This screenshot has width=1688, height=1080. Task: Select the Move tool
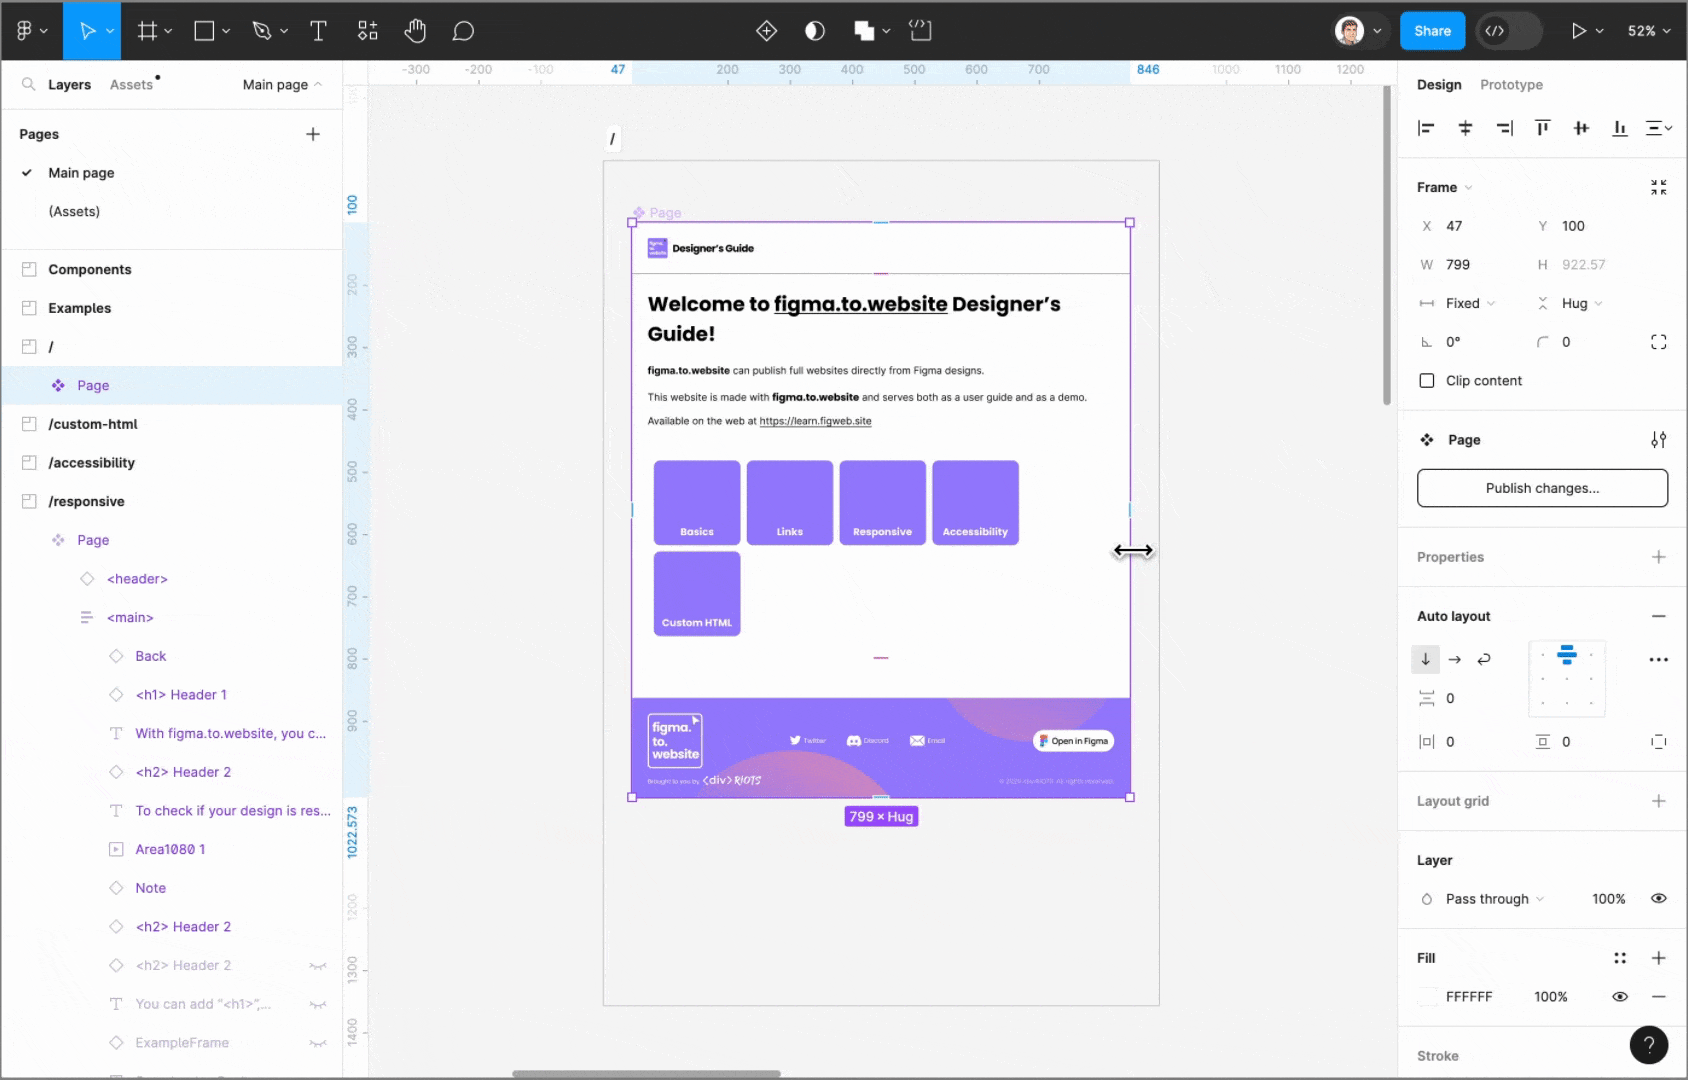(87, 31)
